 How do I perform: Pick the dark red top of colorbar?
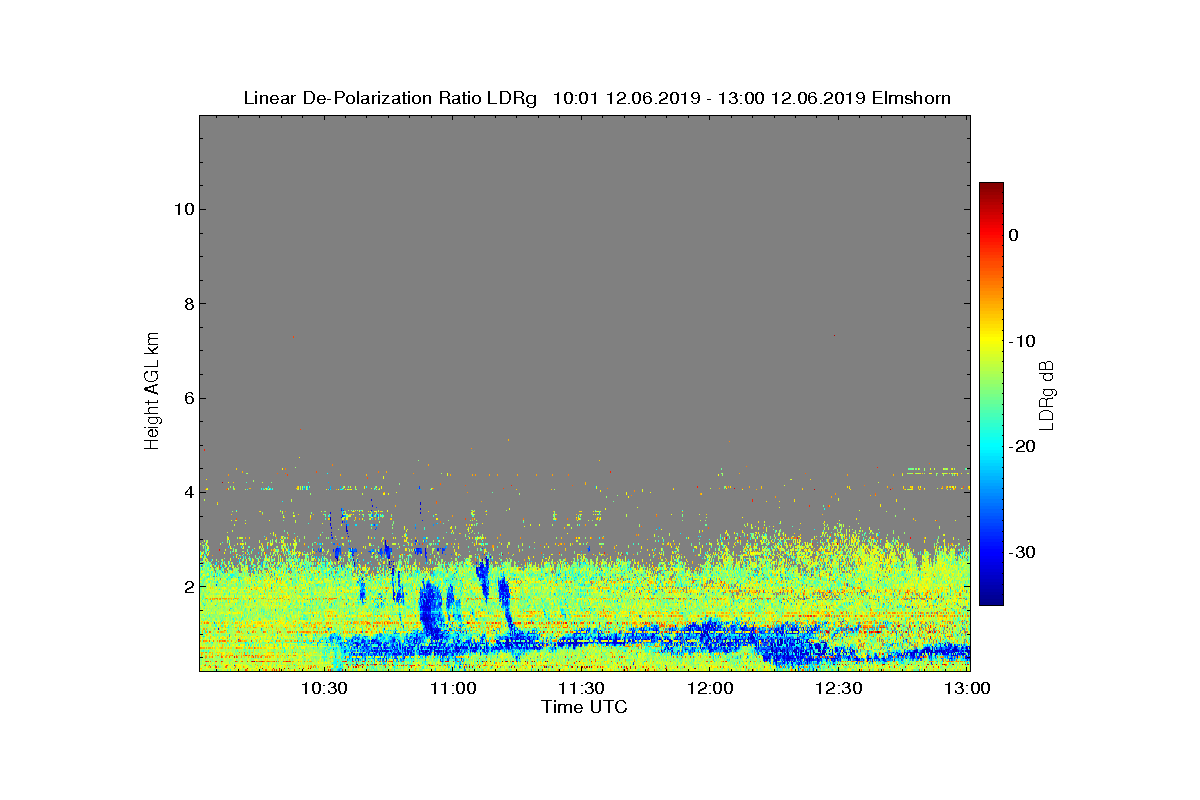click(991, 188)
